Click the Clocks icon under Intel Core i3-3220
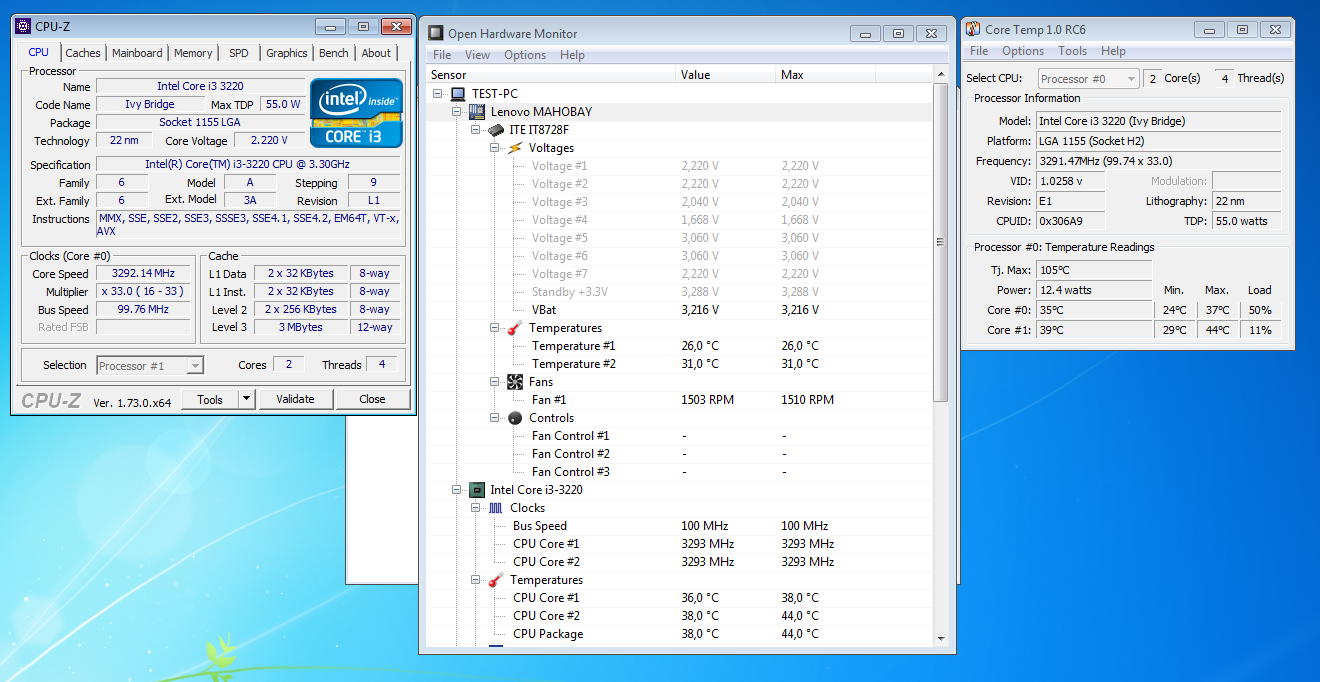 496,508
